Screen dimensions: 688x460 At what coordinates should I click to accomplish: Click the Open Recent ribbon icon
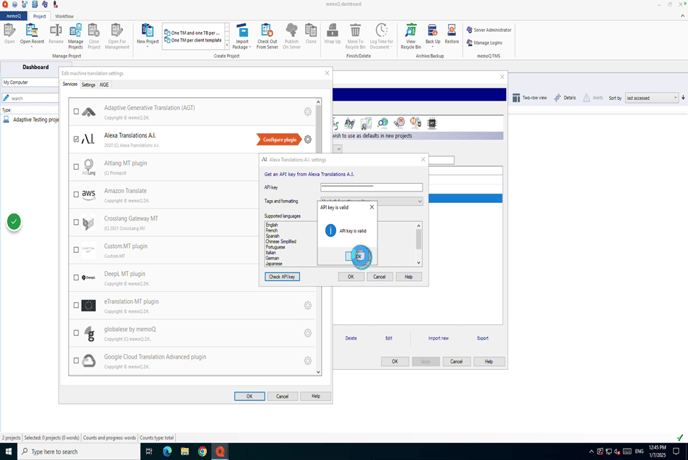(x=32, y=34)
